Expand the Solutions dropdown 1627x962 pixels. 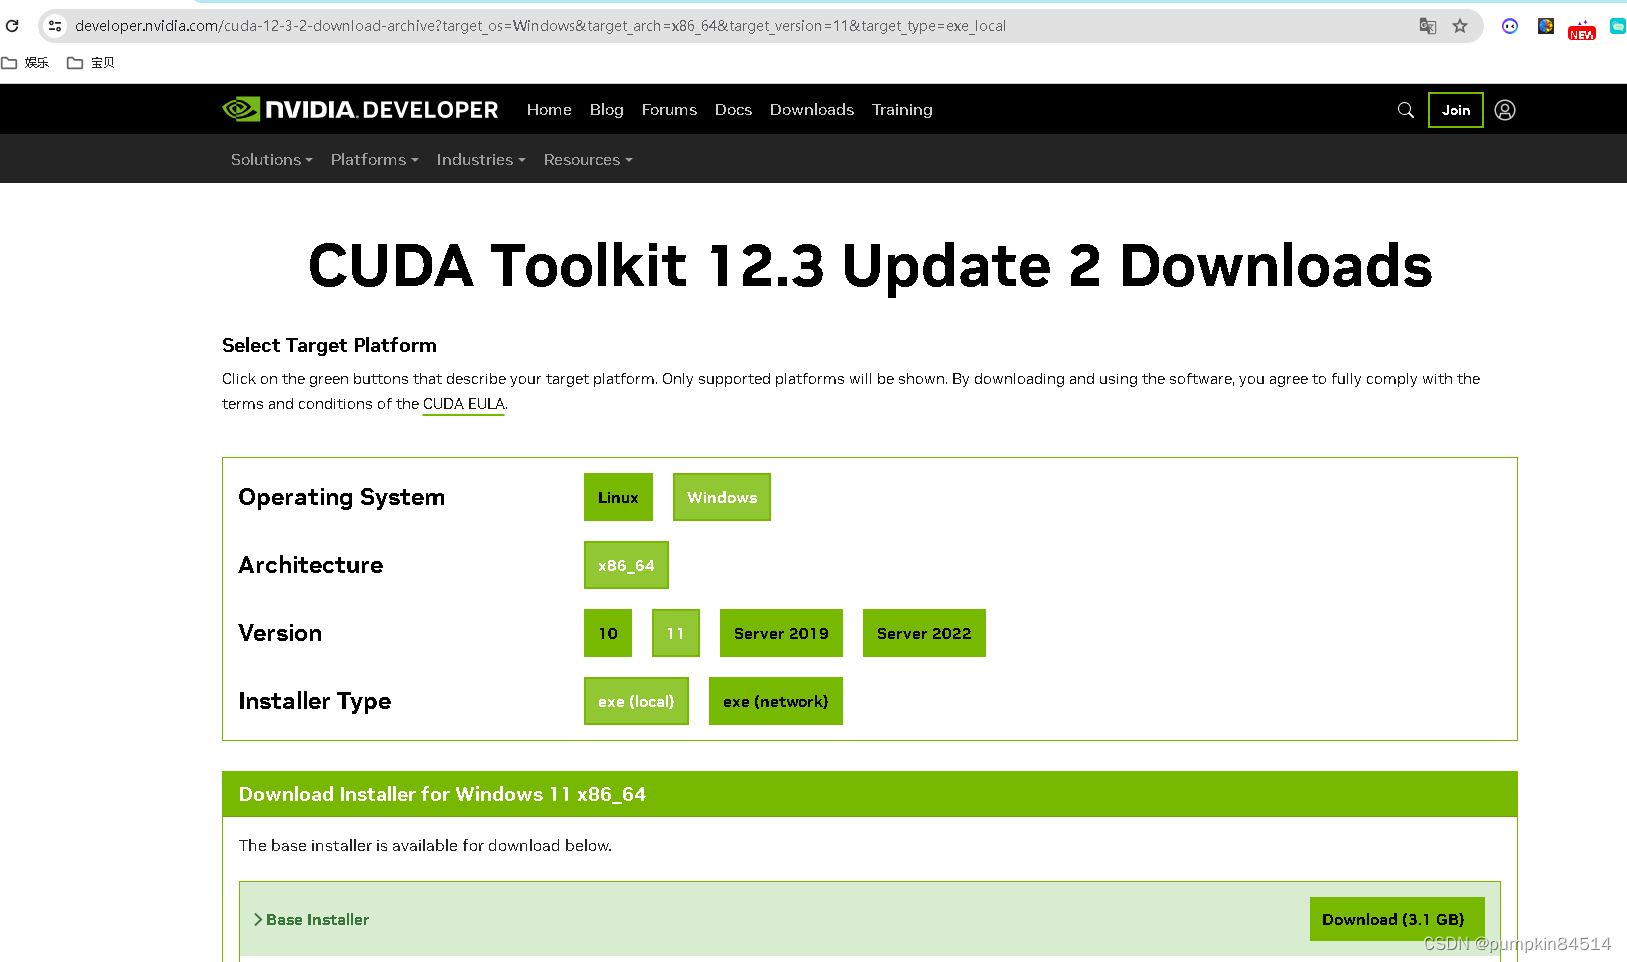tap(272, 159)
